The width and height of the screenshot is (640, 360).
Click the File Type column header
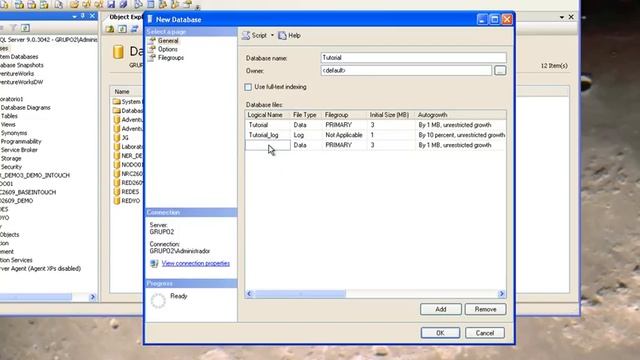306,115
